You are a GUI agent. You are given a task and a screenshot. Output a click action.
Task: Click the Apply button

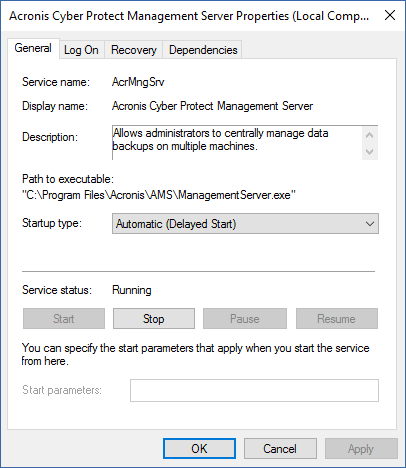361,449
